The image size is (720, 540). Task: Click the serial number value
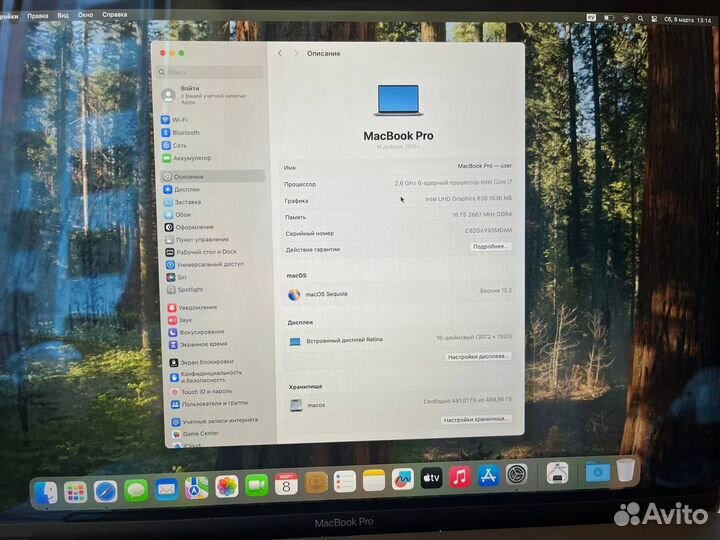click(488, 231)
